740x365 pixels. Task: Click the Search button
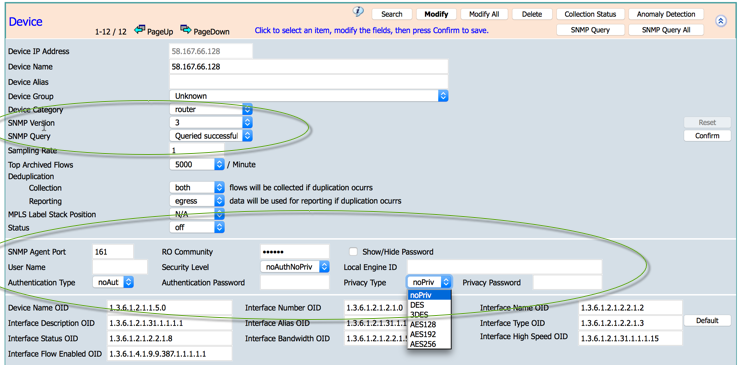[392, 14]
